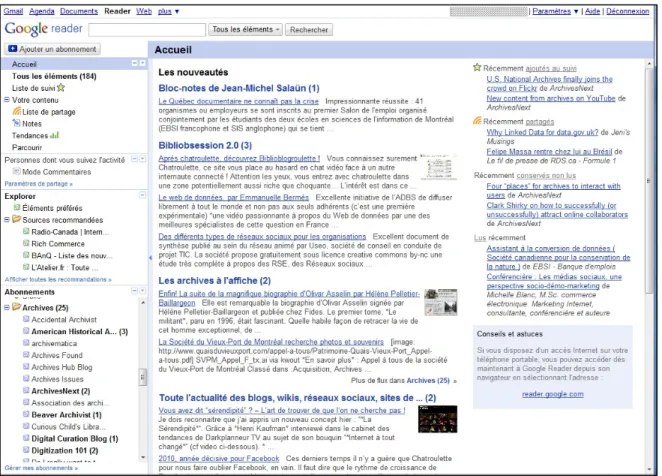Click Afficher toutes les recommandations link
This screenshot has height=476, width=662.
58,279
